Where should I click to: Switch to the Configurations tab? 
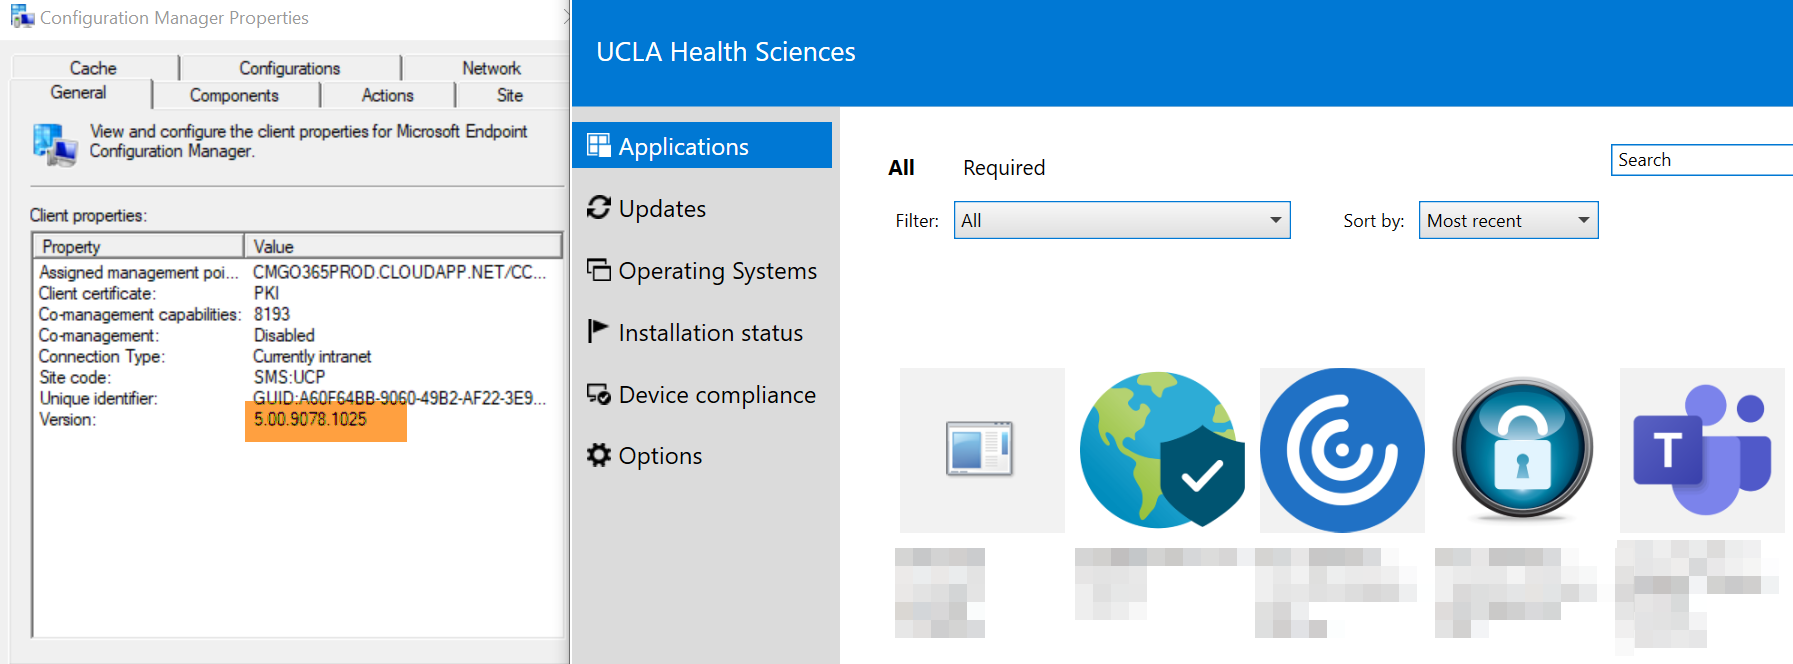pos(290,68)
